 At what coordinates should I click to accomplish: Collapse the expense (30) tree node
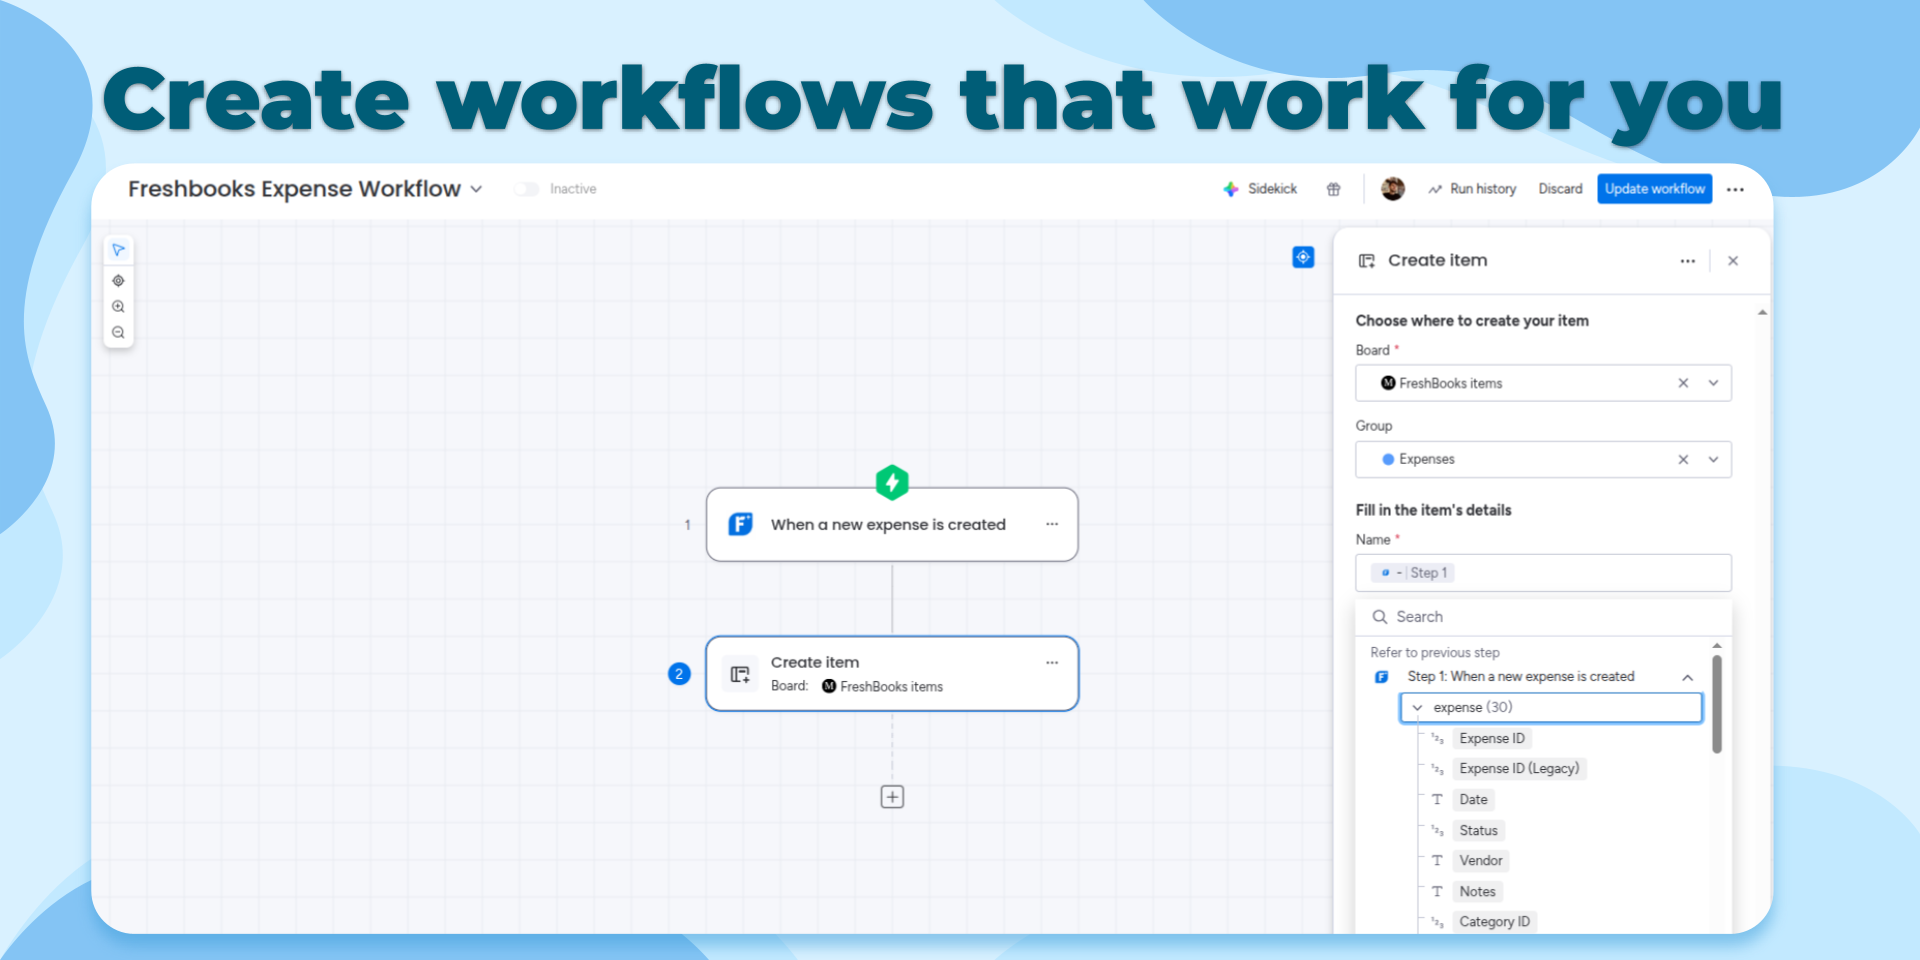click(x=1417, y=708)
